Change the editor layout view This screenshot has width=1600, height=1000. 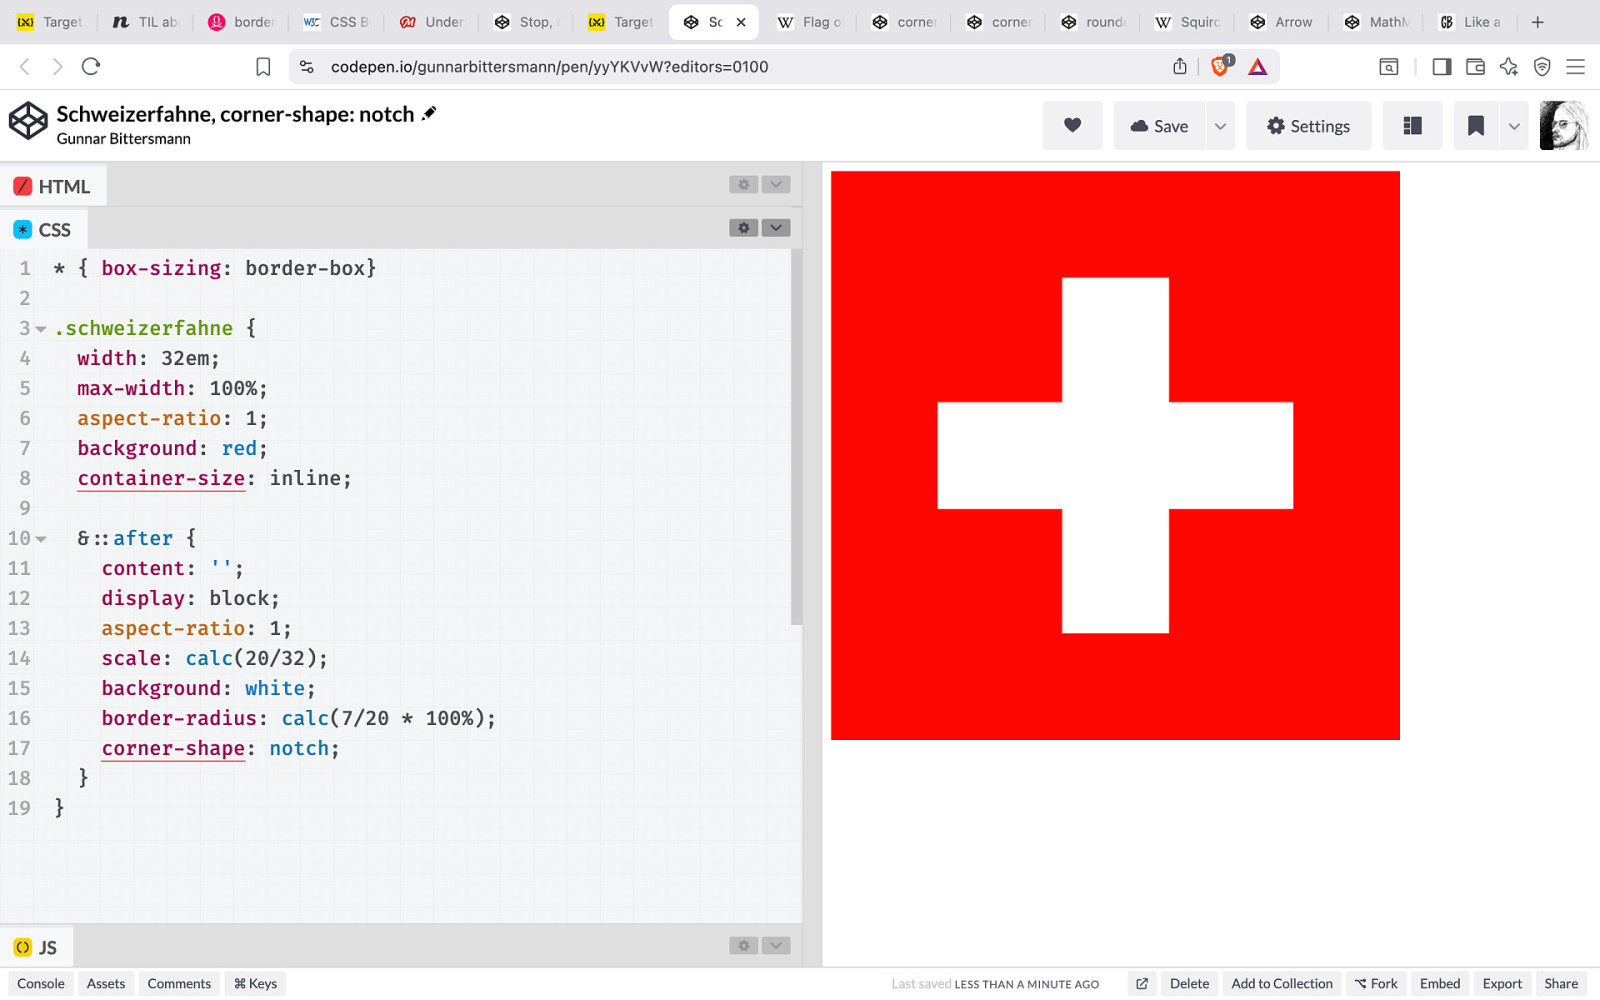click(1412, 126)
